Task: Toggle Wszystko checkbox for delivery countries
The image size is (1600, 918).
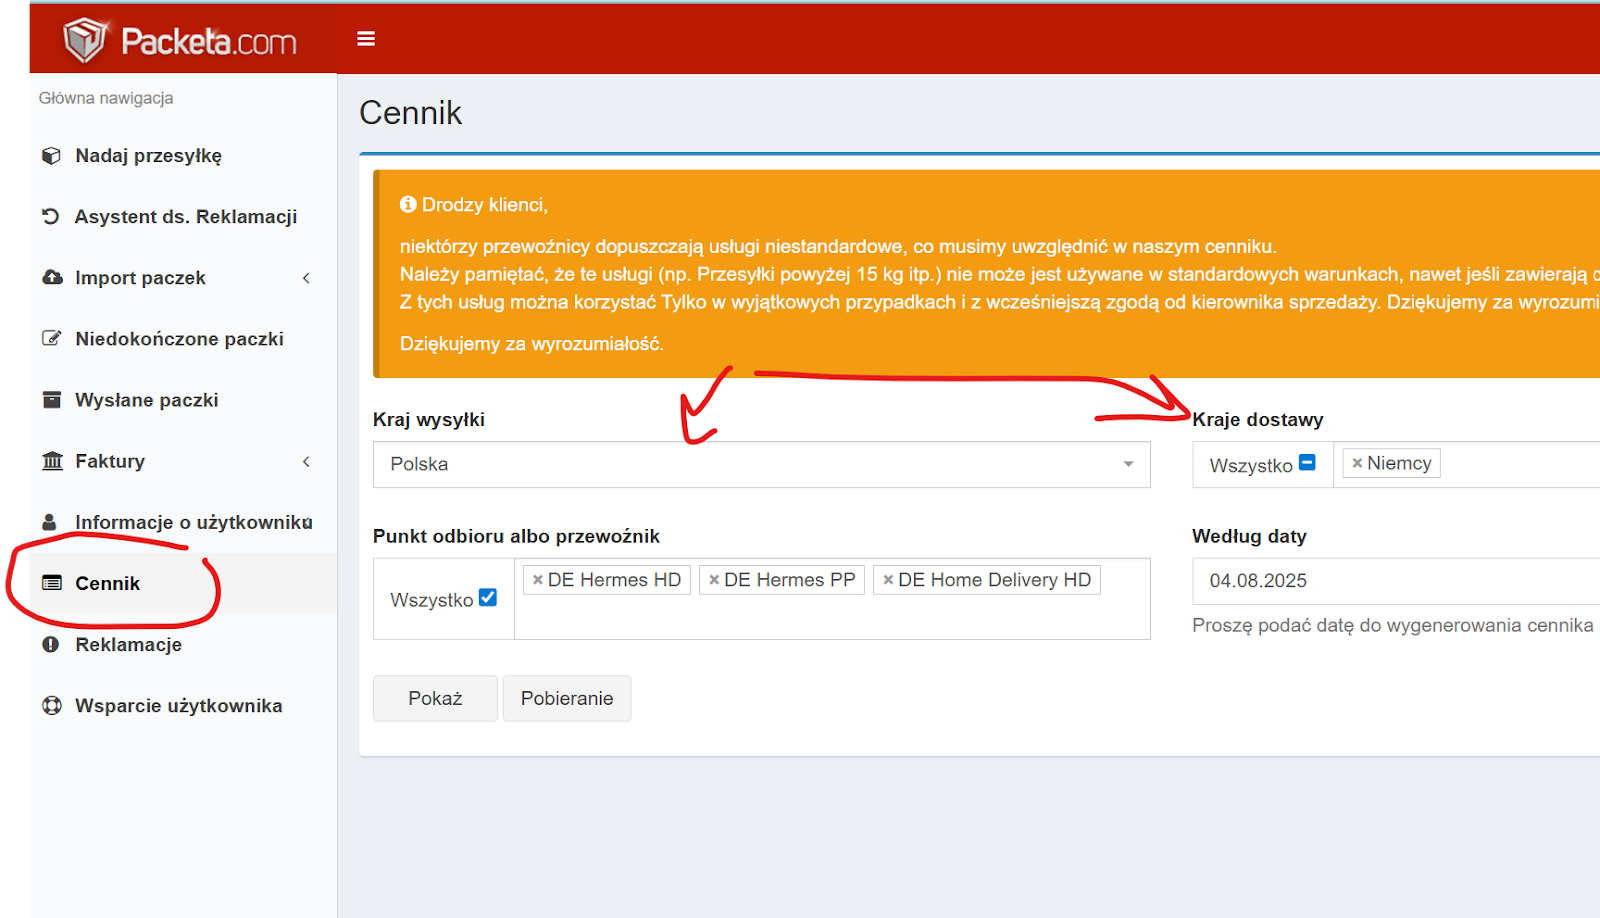Action: pos(1307,462)
